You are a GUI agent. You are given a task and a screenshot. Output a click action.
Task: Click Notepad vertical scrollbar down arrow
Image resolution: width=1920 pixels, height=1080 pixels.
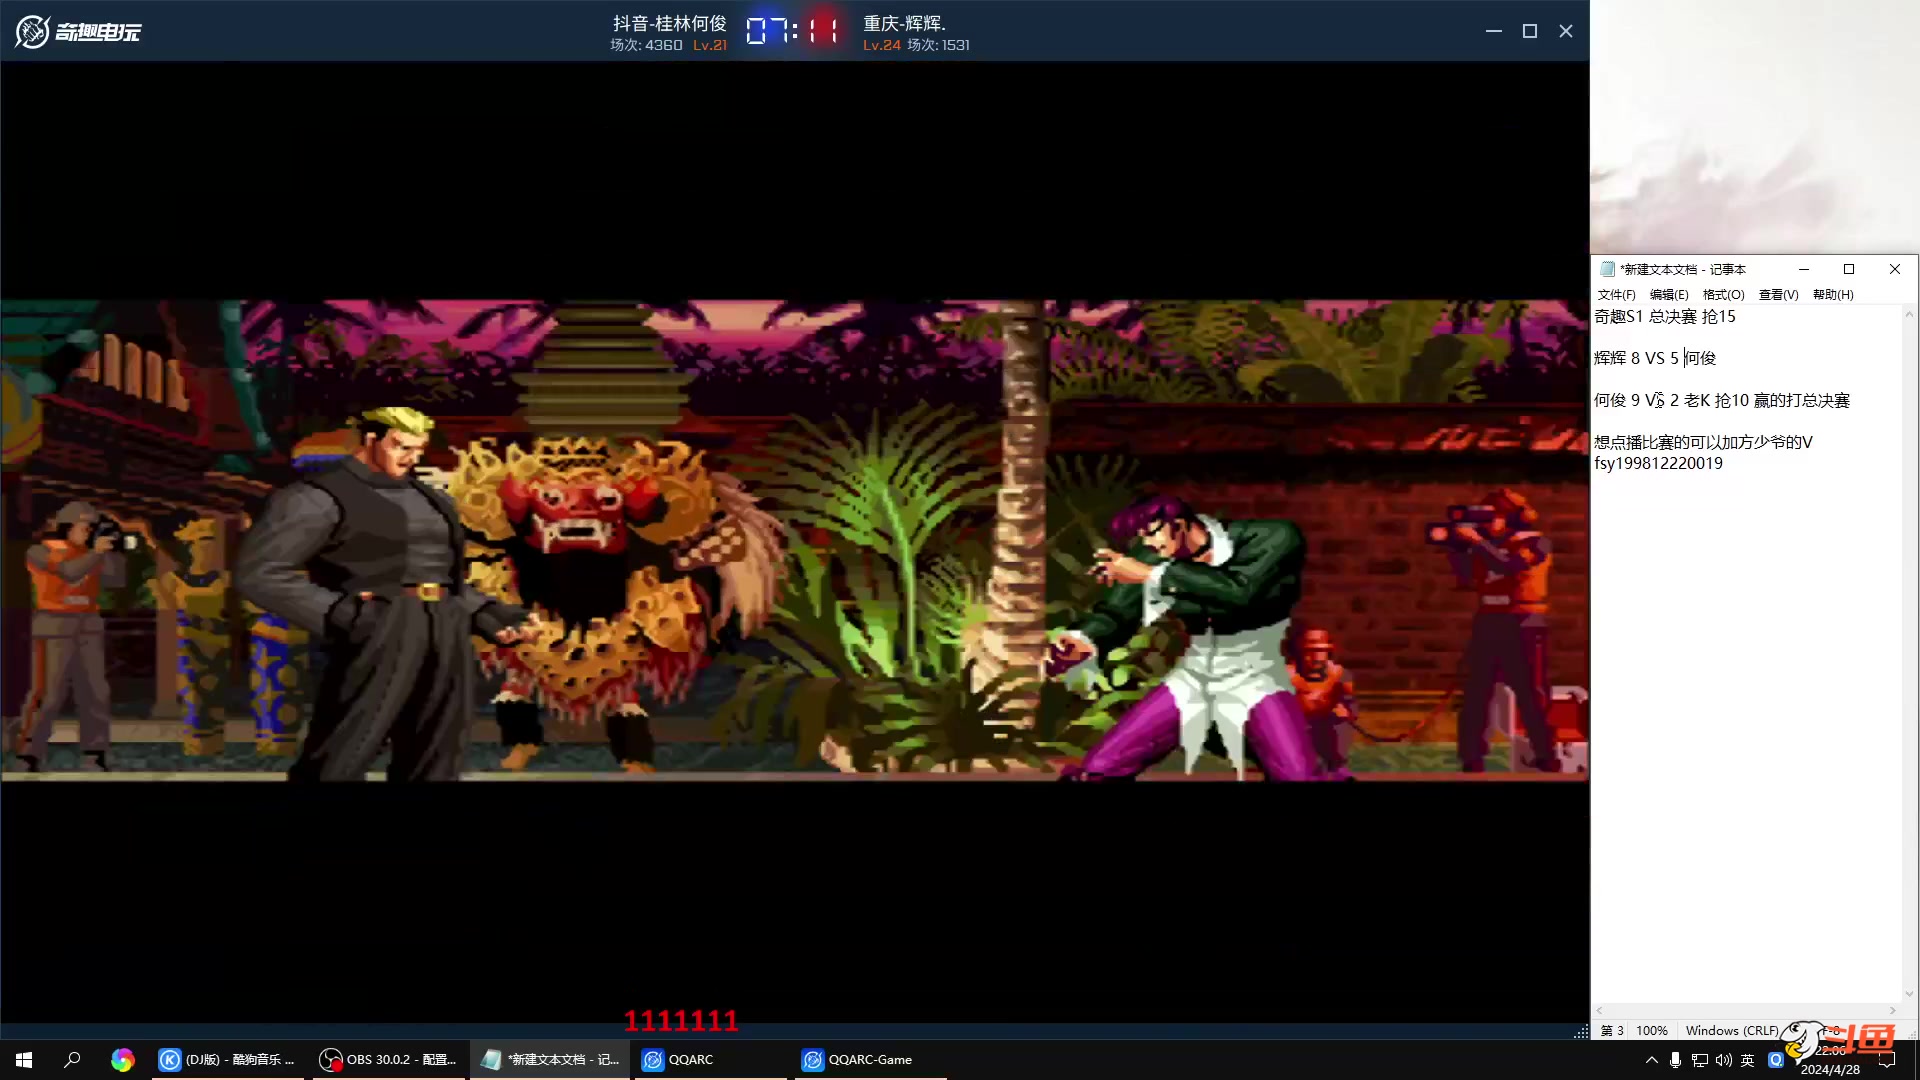(1909, 994)
